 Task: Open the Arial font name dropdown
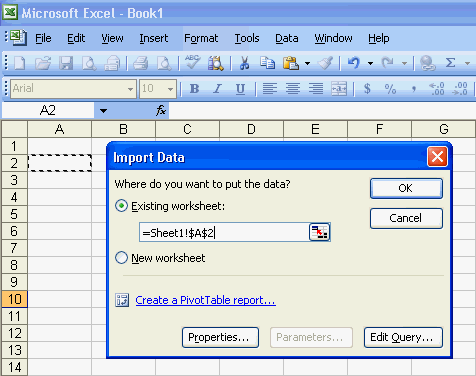pos(130,89)
